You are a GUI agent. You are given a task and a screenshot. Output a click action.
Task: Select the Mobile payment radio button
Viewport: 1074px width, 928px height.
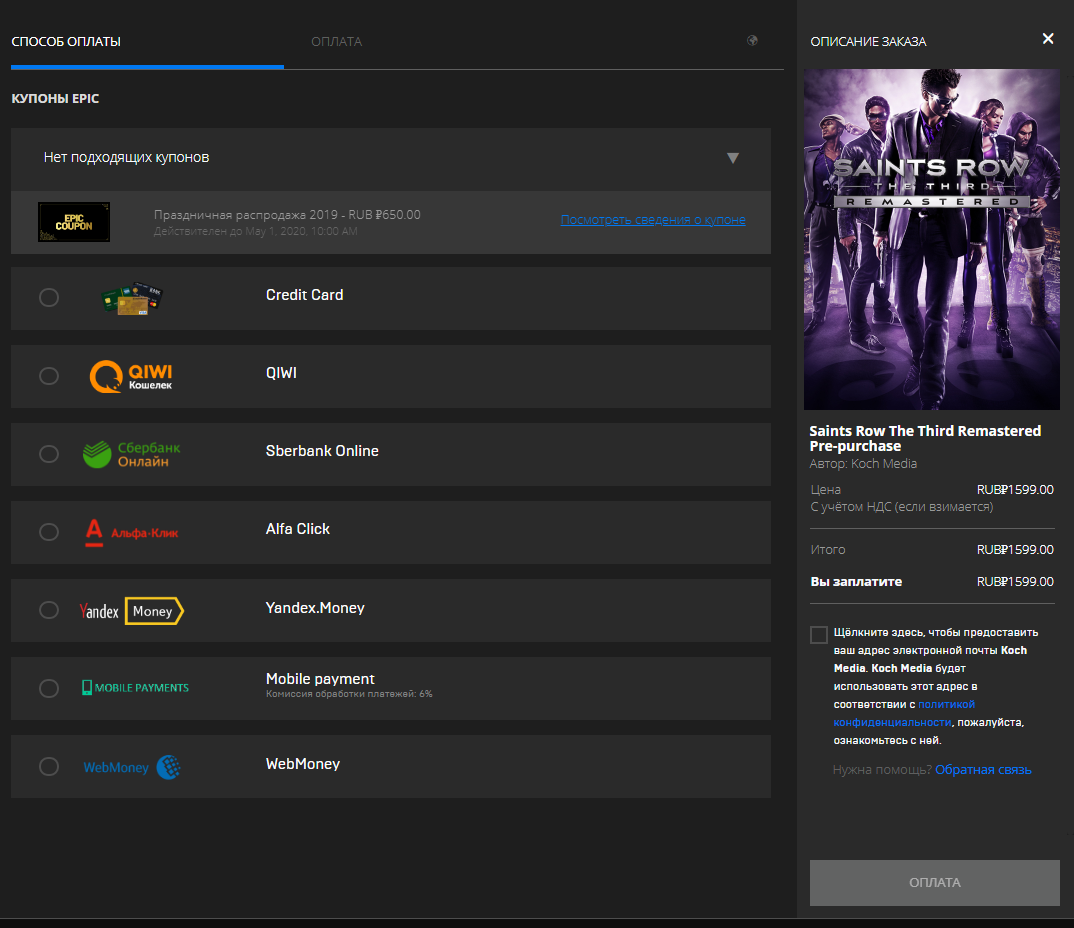49,688
